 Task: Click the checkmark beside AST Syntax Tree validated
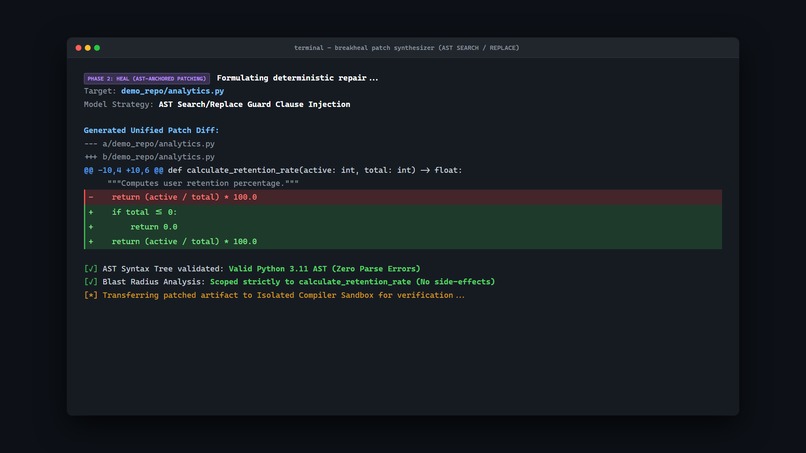(90, 269)
